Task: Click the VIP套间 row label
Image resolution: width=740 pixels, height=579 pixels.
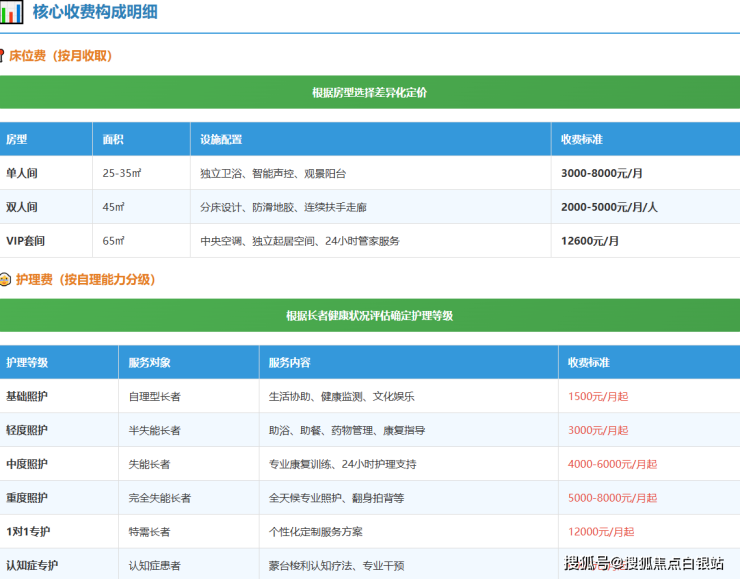Action: [x=26, y=241]
